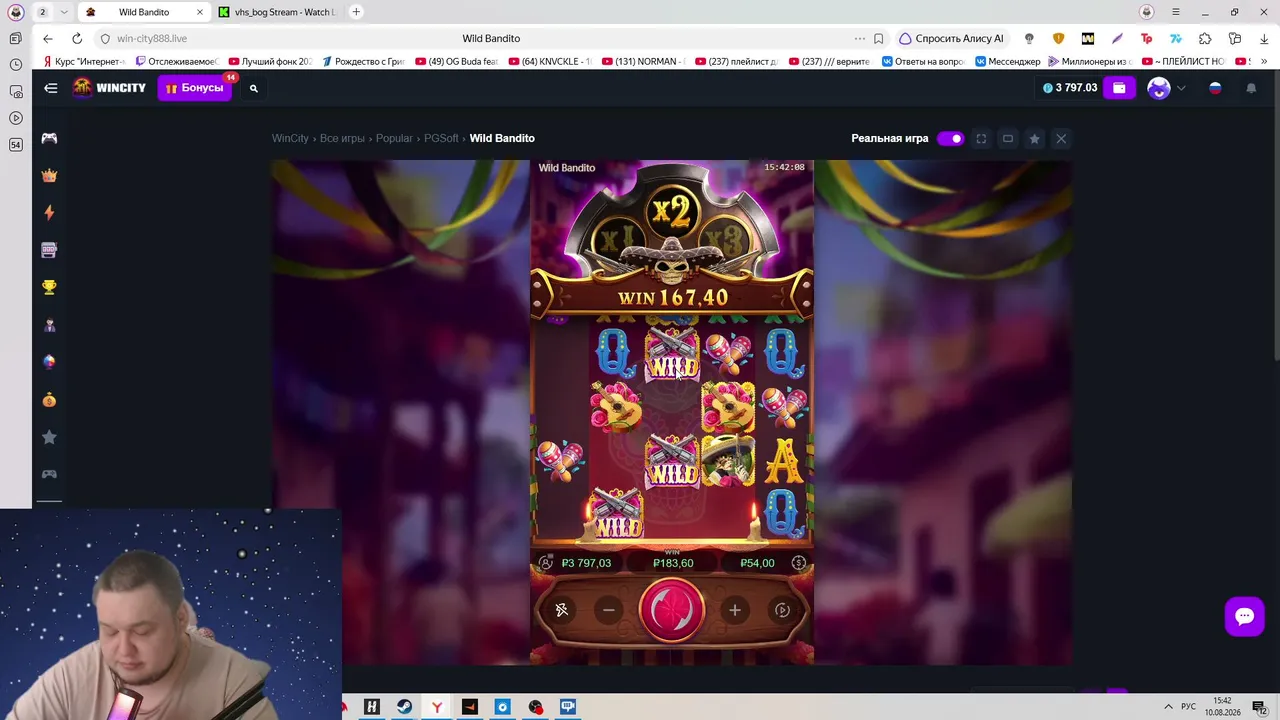Image resolution: width=1280 pixels, height=720 pixels.
Task: Expand the tab group dropdown arrow
Action: pos(64,12)
